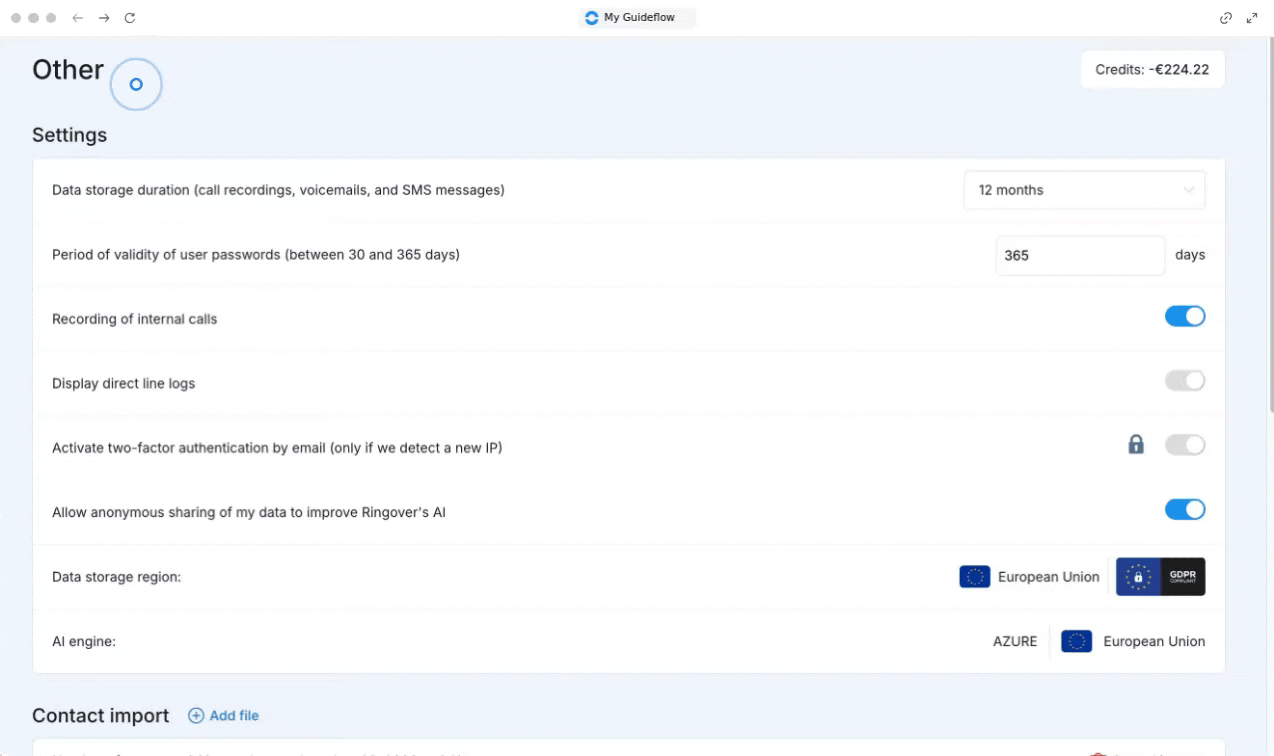Click the chevron arrow on 12 months selector
Screen dimensions: 1274x756
click(1188, 190)
